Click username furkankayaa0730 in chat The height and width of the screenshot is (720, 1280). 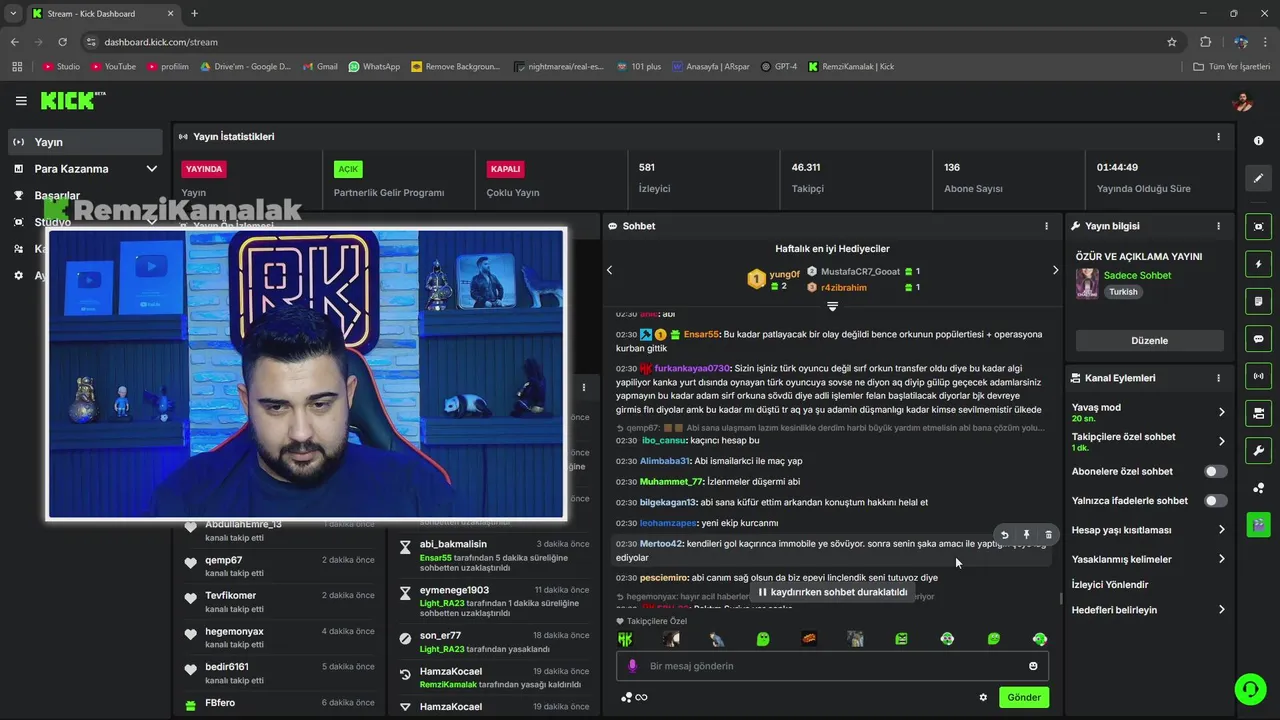point(692,368)
